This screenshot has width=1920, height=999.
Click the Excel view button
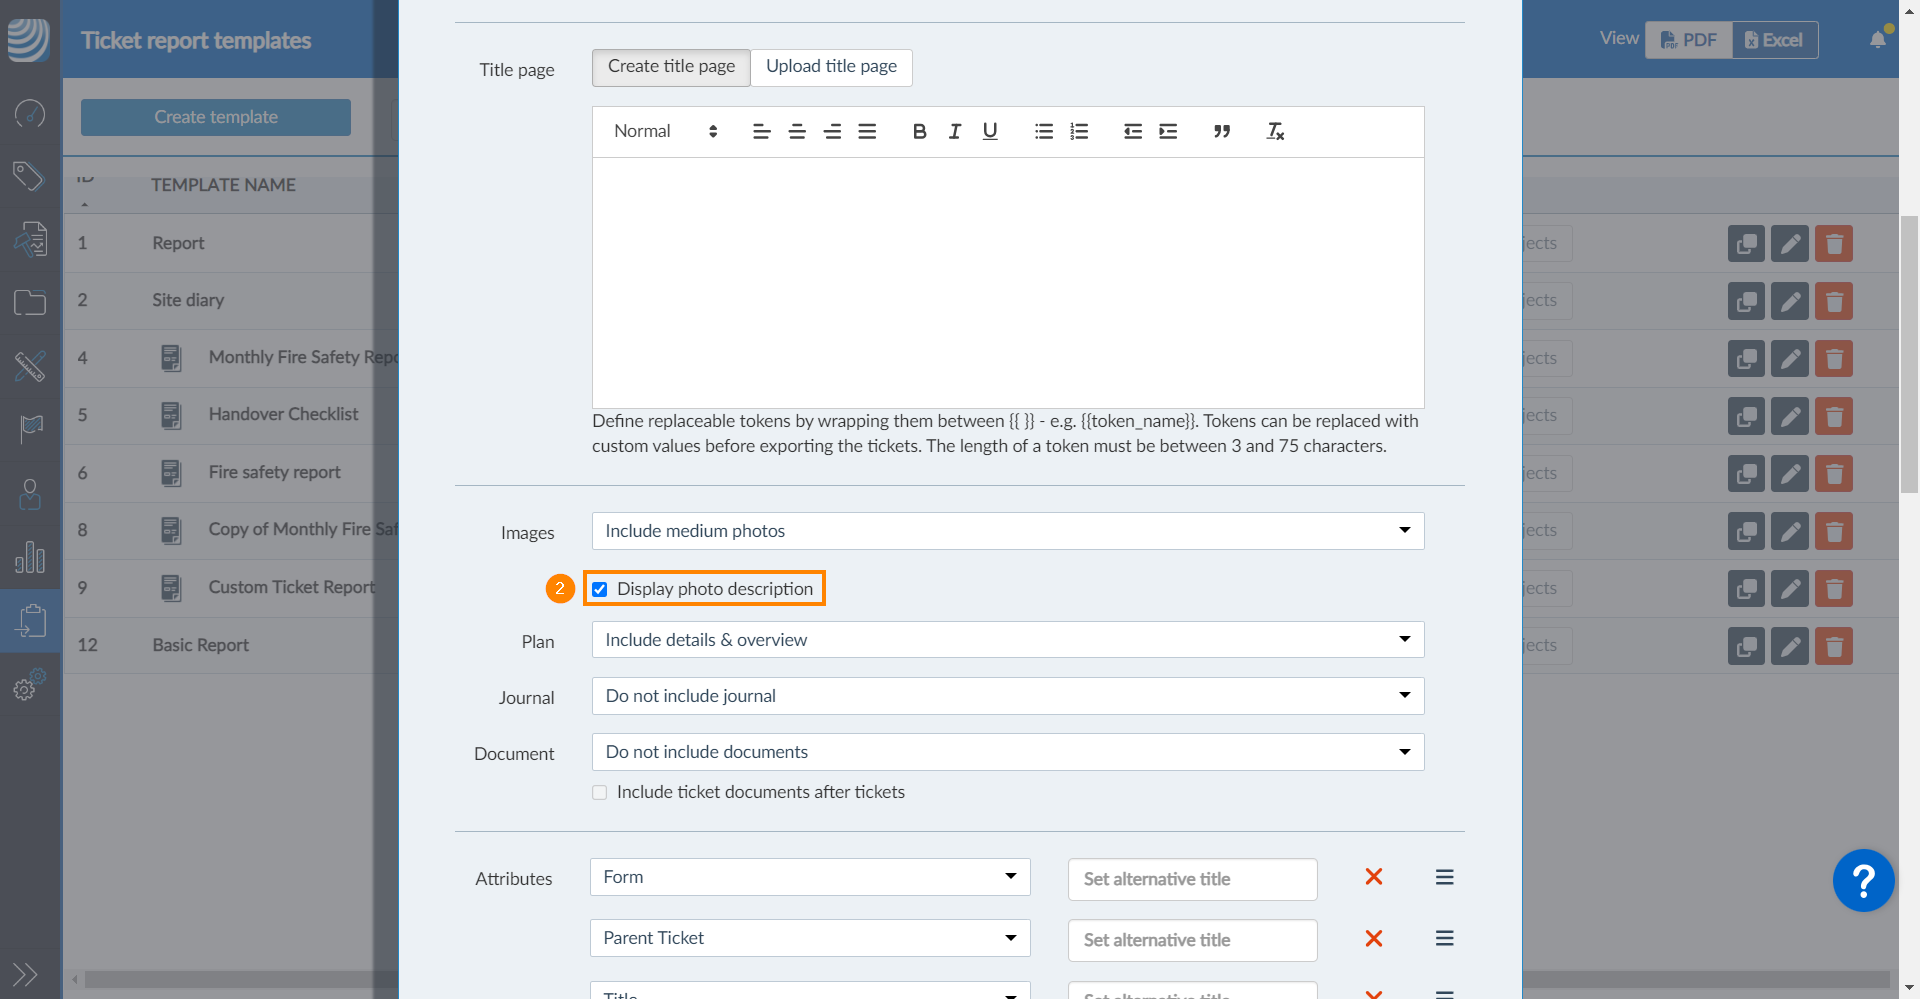[1774, 40]
